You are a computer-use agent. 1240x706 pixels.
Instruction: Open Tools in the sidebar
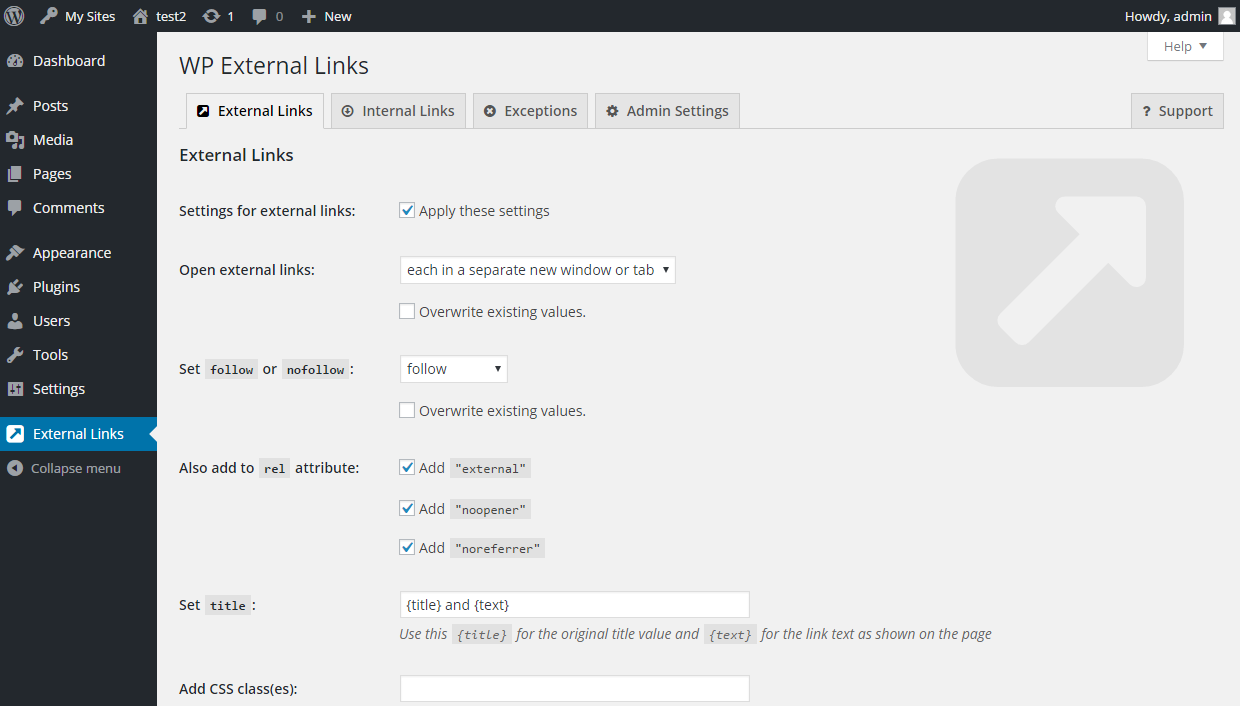click(50, 355)
